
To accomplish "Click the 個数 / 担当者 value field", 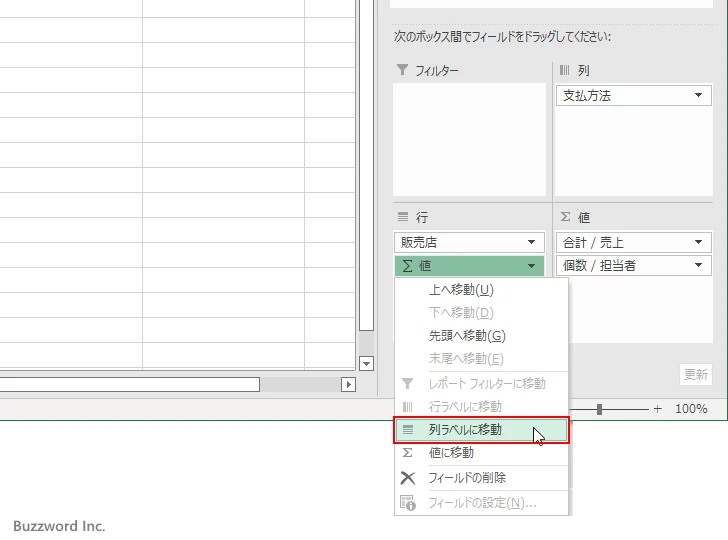I will tap(634, 266).
